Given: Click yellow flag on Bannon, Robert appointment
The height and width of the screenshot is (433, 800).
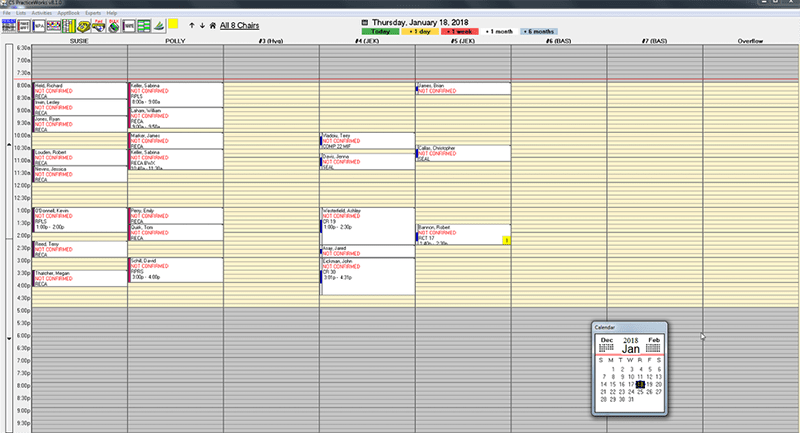Looking at the screenshot, I should click(x=506, y=240).
